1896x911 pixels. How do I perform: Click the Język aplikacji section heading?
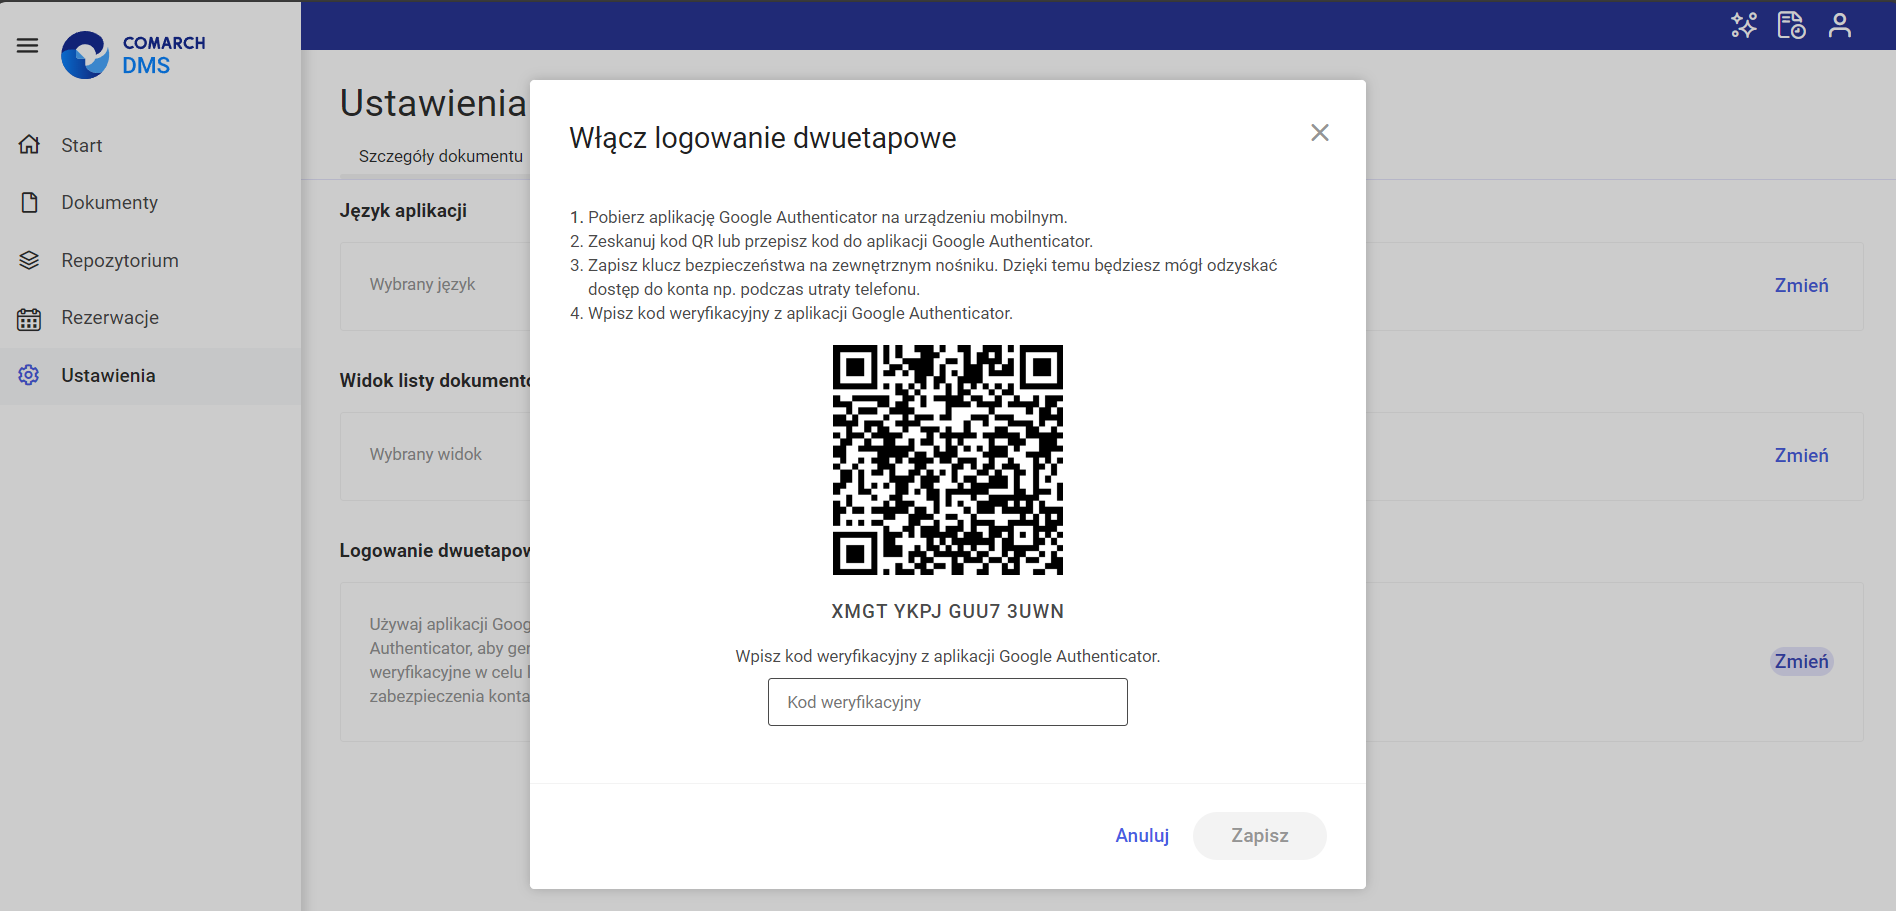click(403, 211)
